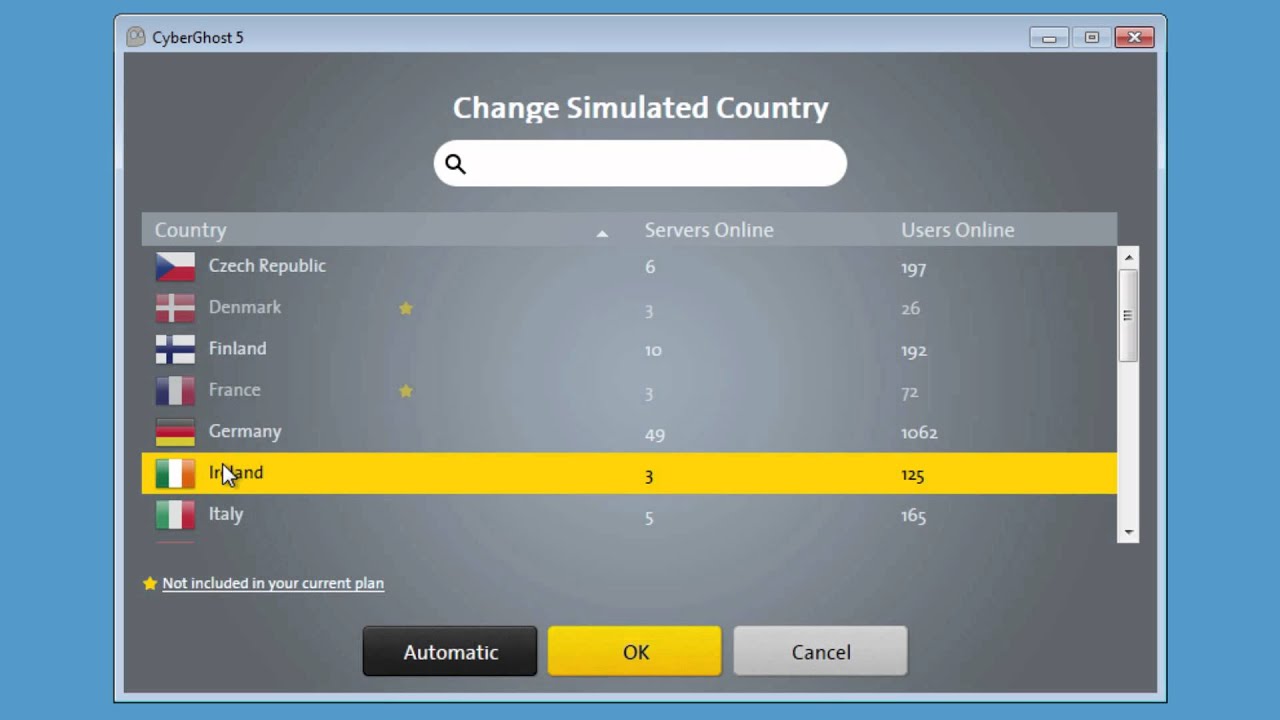Choose the Automatic button
Viewport: 1280px width, 720px height.
point(450,652)
